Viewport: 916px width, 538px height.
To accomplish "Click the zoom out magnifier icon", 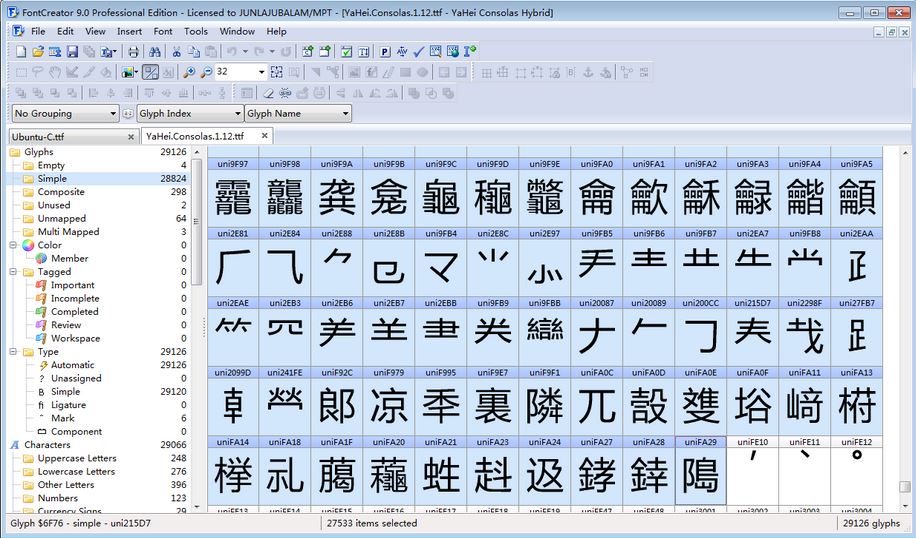I will click(x=206, y=72).
